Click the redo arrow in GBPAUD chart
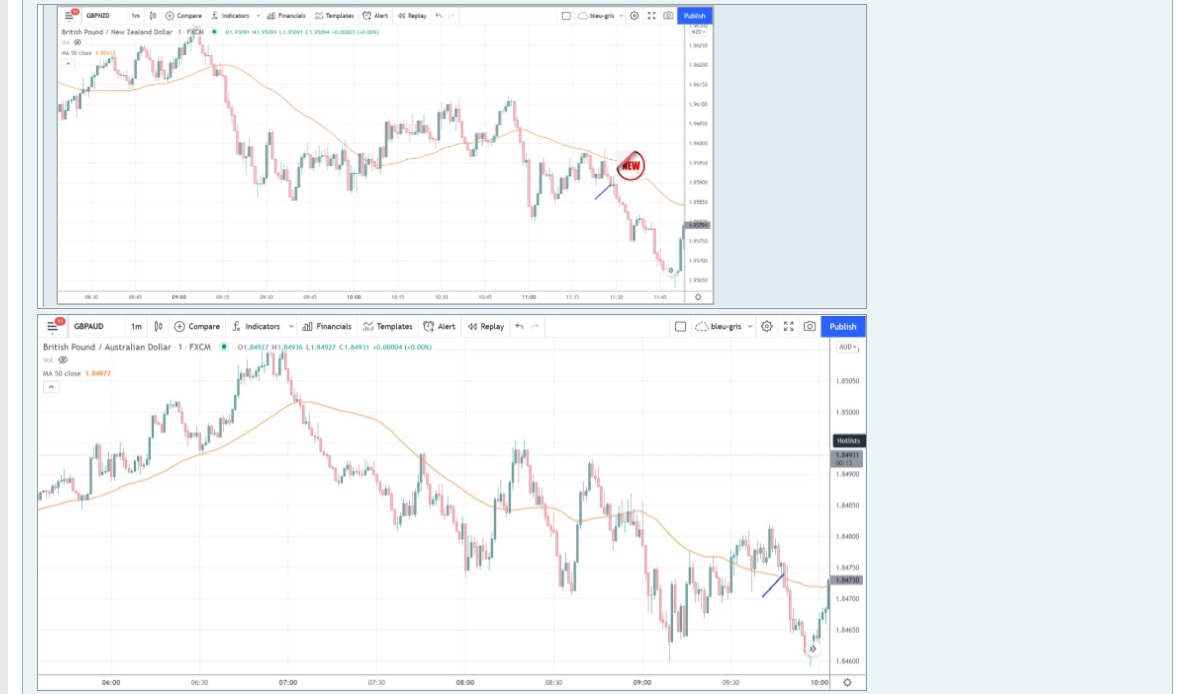 coord(535,326)
